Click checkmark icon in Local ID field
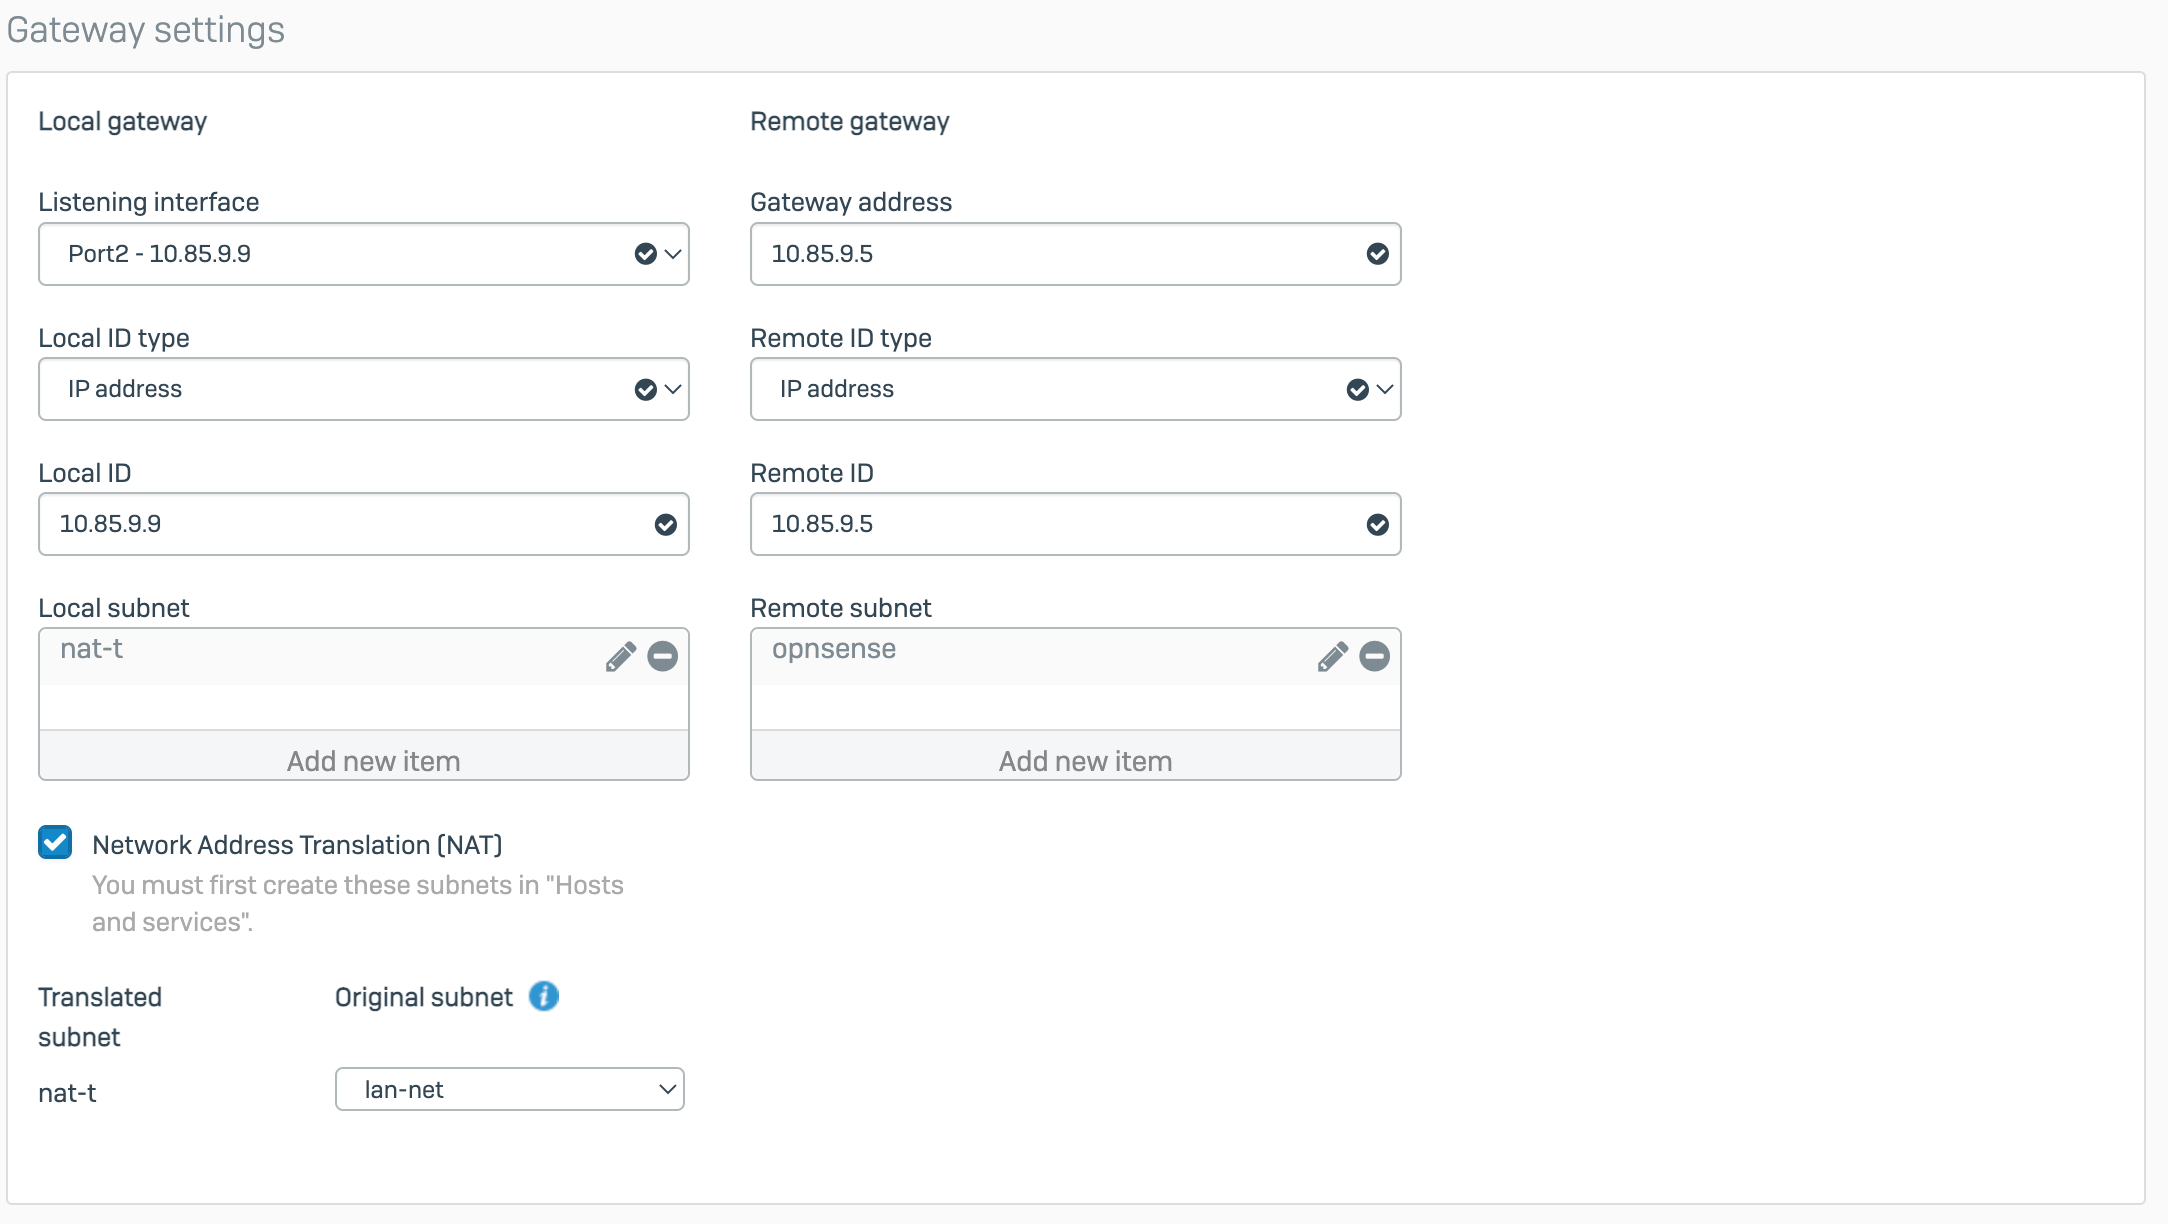2168x1224 pixels. (665, 525)
